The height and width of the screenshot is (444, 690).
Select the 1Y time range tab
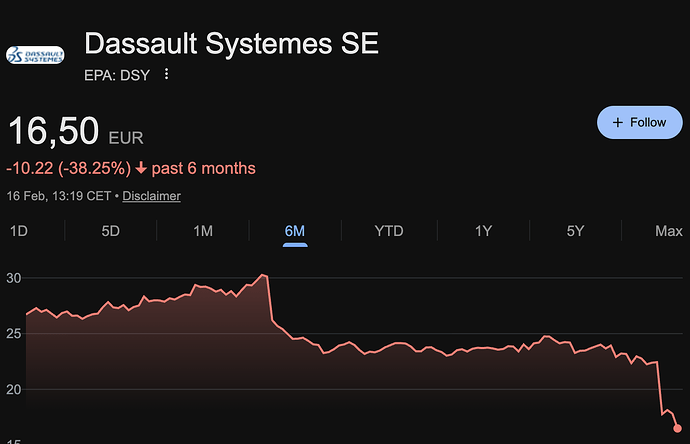tap(483, 231)
